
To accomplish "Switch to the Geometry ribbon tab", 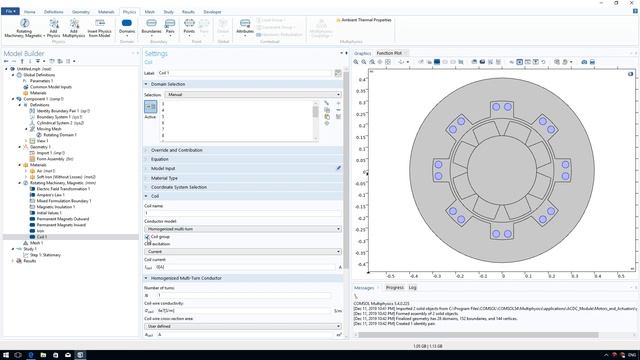I will (x=80, y=12).
